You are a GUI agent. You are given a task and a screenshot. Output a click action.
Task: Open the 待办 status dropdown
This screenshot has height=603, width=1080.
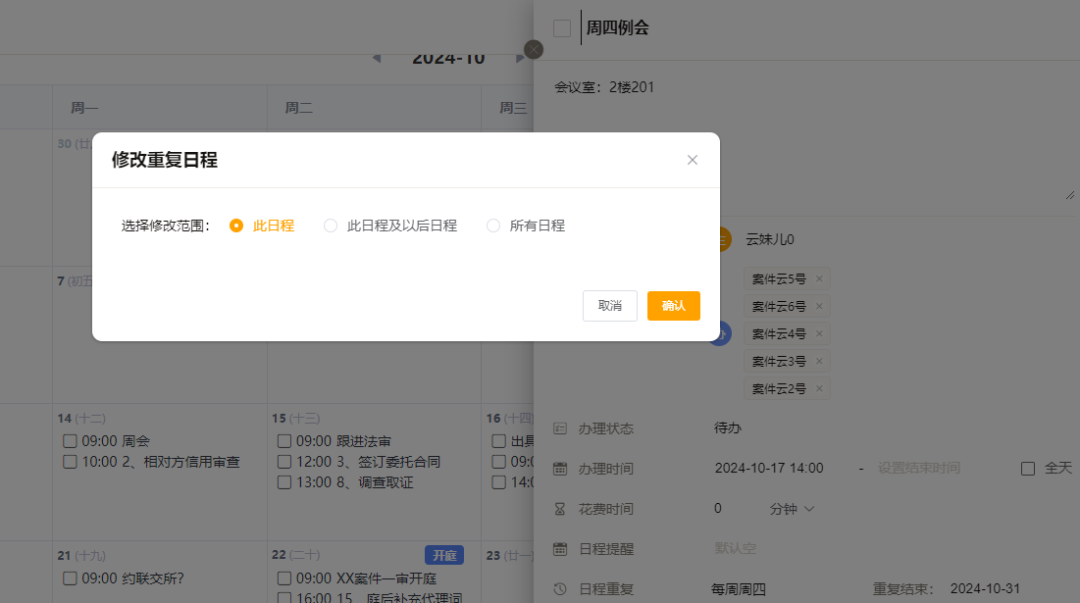pos(728,428)
